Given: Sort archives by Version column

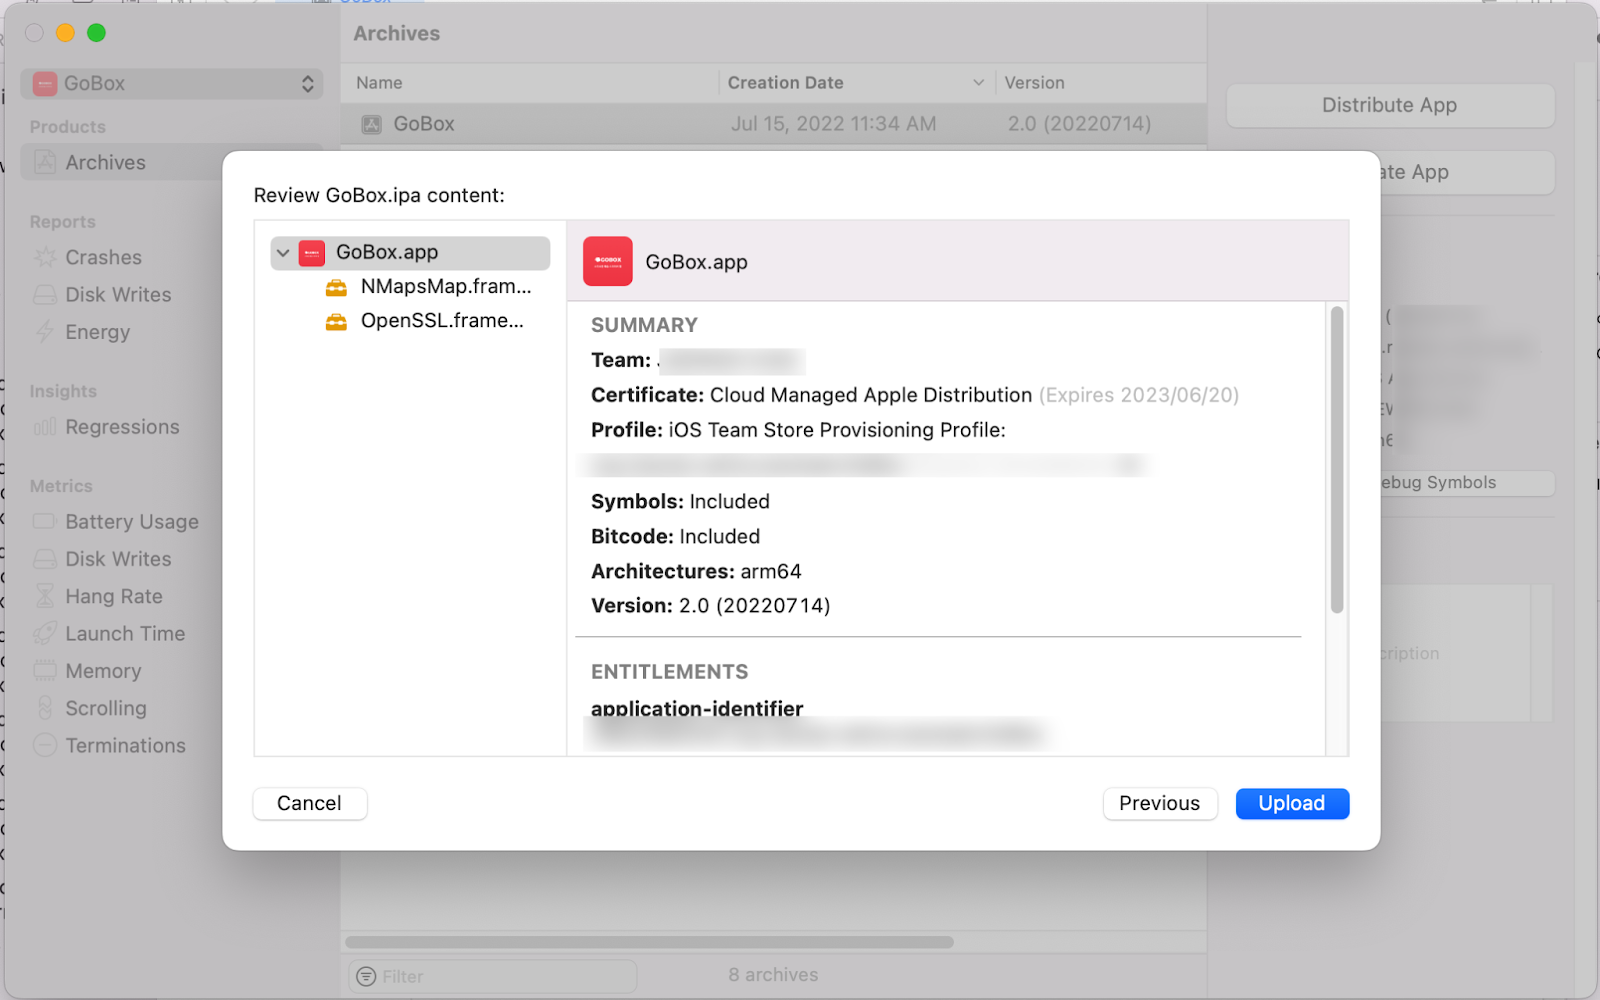Looking at the screenshot, I should [1100, 83].
